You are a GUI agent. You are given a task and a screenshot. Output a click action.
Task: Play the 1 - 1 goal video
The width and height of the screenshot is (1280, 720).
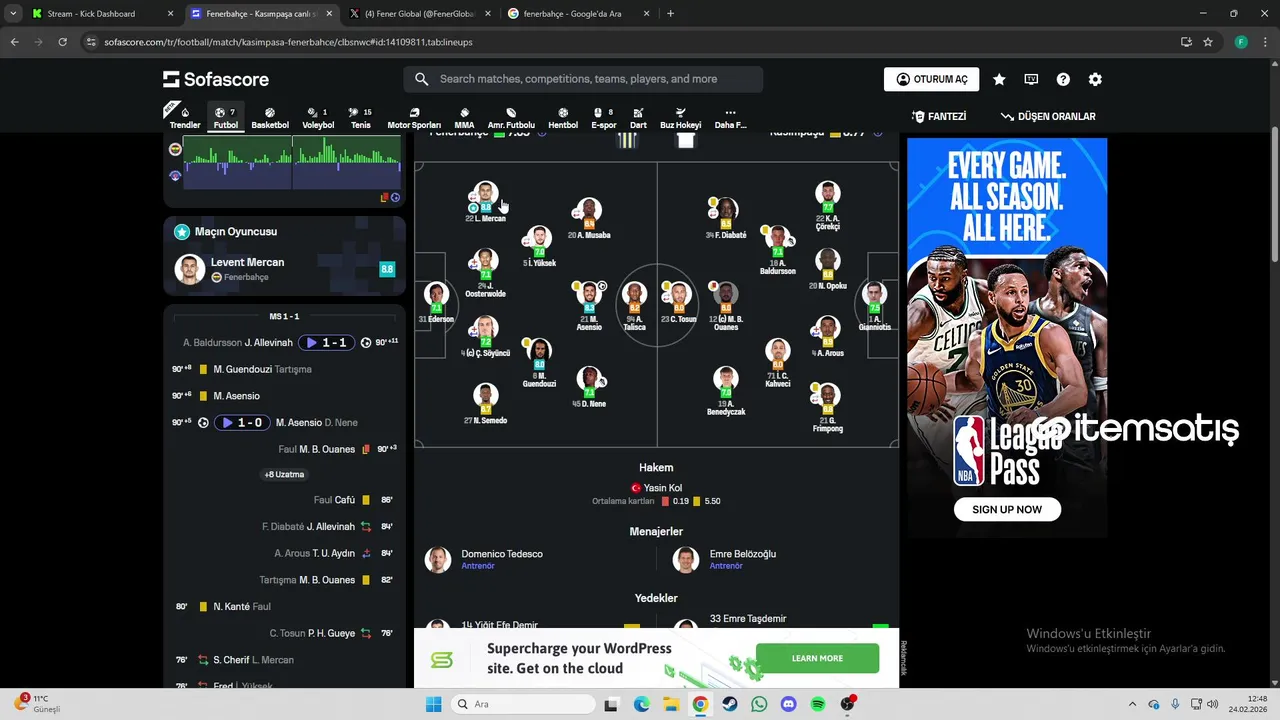[x=327, y=343]
